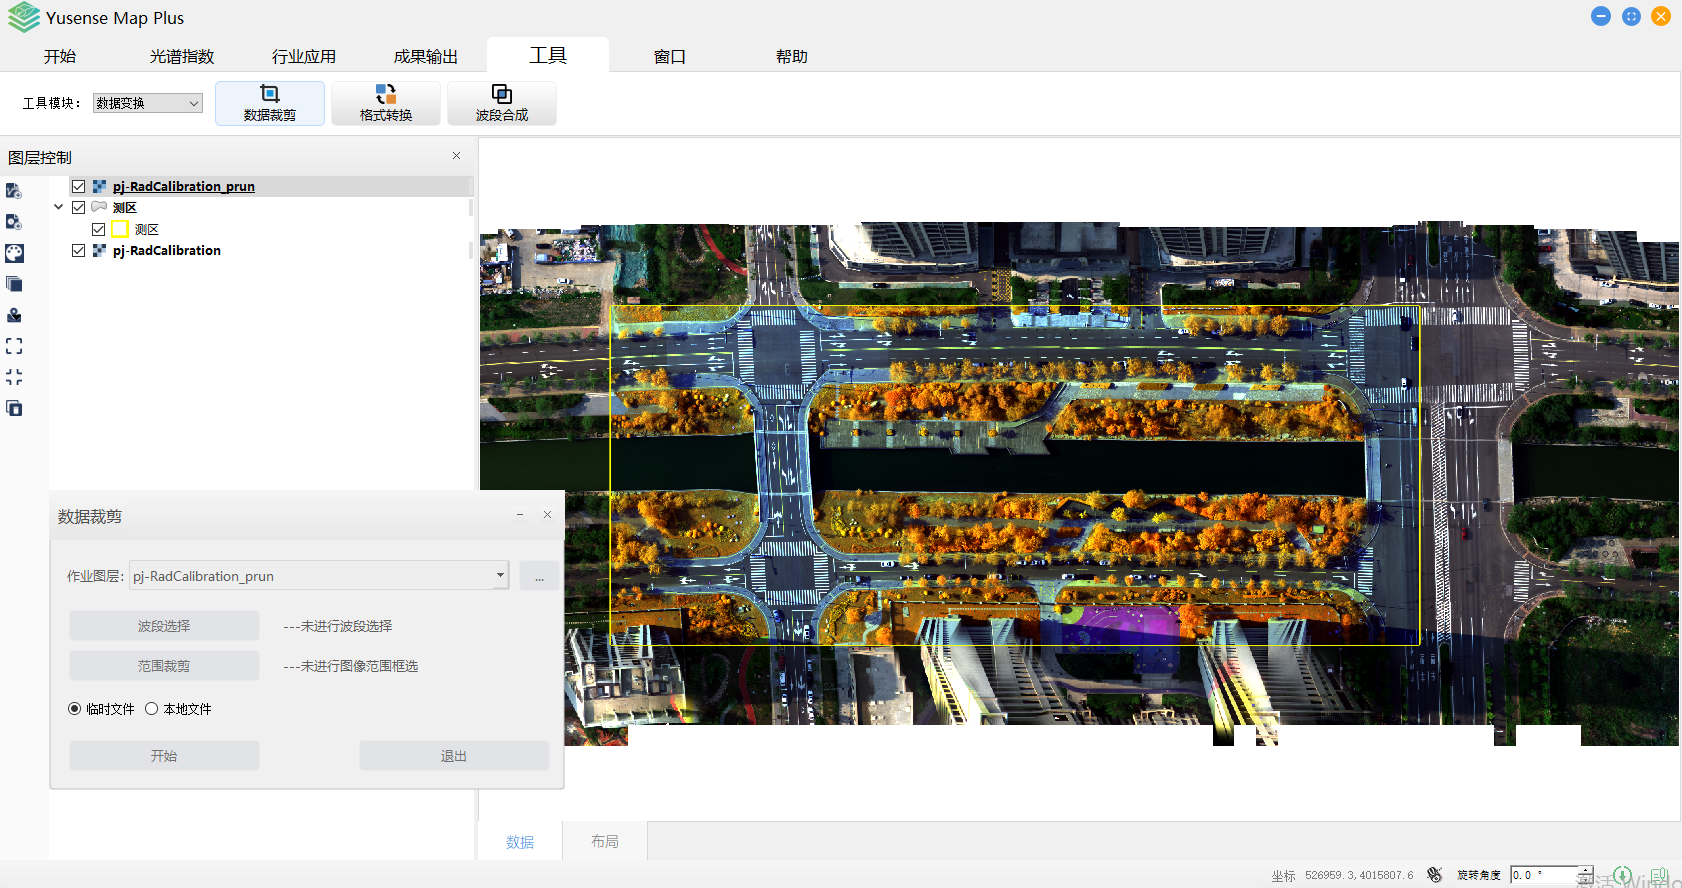Switch to the 布局 layout tab

point(605,842)
